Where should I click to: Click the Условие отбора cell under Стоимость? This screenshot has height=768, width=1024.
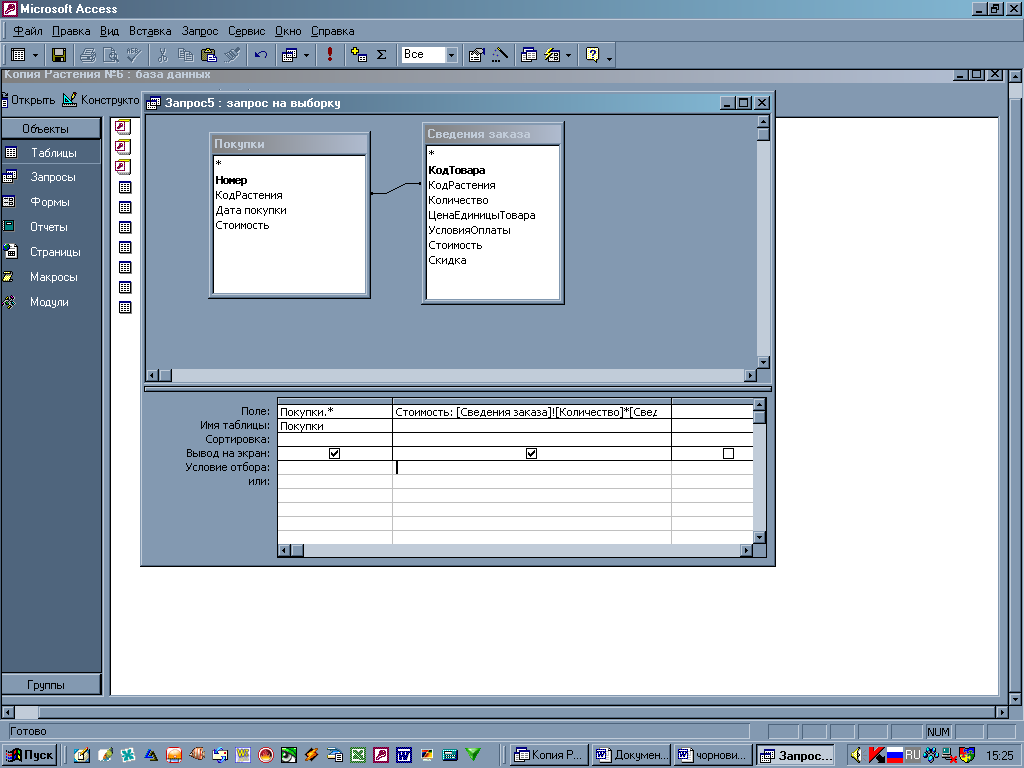(x=531, y=467)
